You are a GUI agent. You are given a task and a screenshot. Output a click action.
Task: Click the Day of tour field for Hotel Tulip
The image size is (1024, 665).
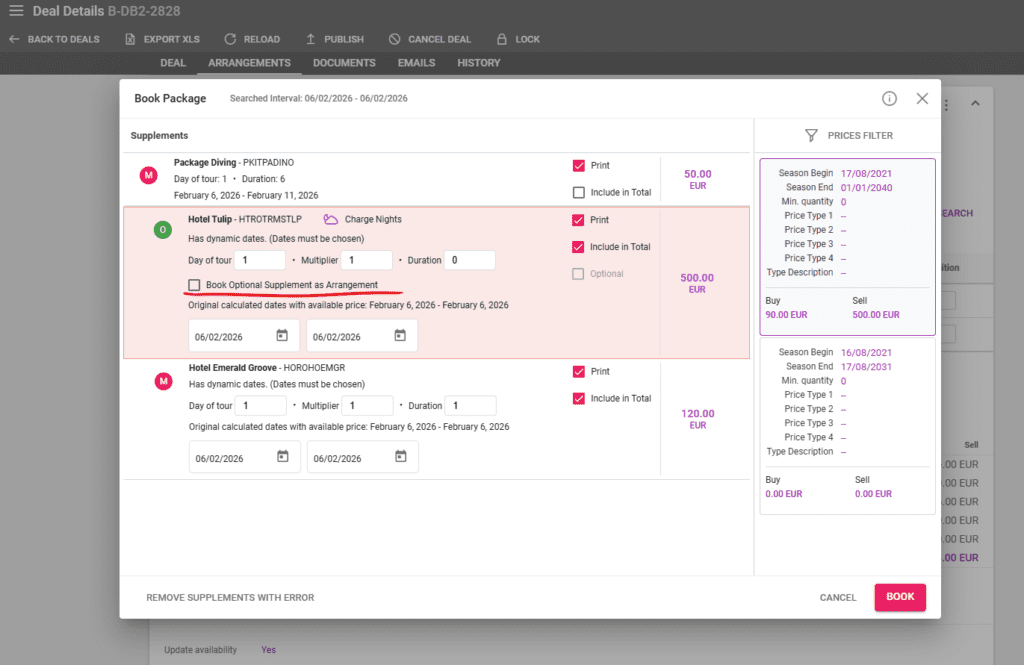coord(259,259)
